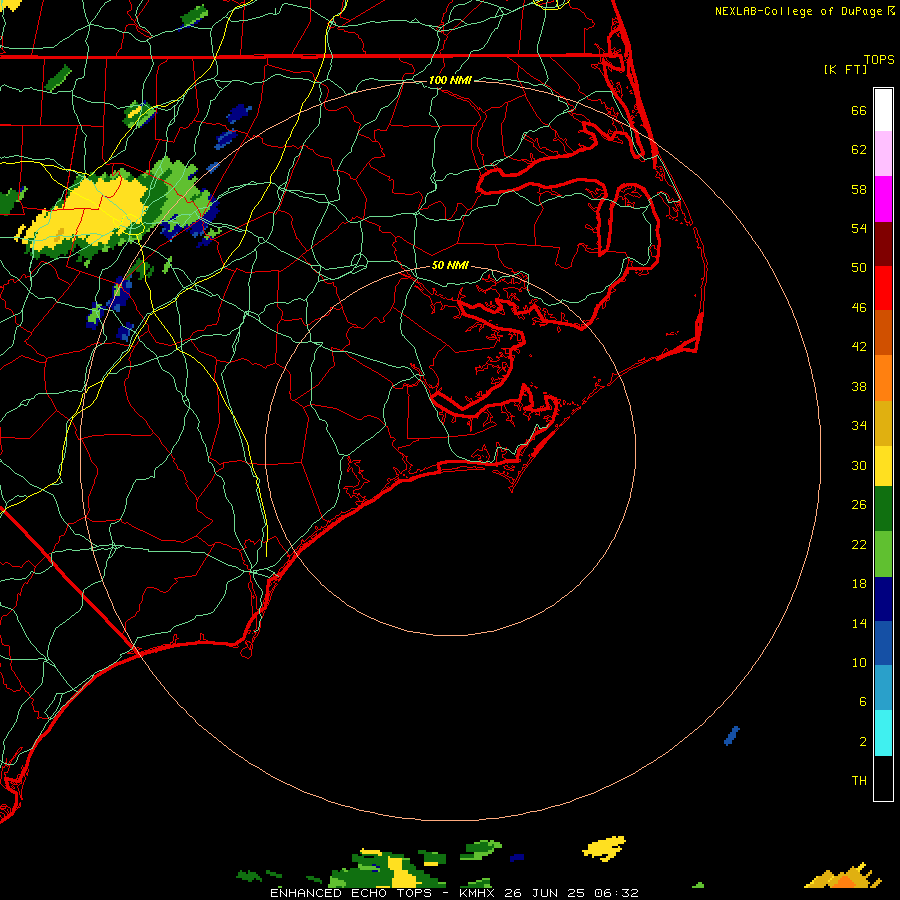Click the '62' legend value
Viewport: 900px width, 900px height.
[x=859, y=150]
